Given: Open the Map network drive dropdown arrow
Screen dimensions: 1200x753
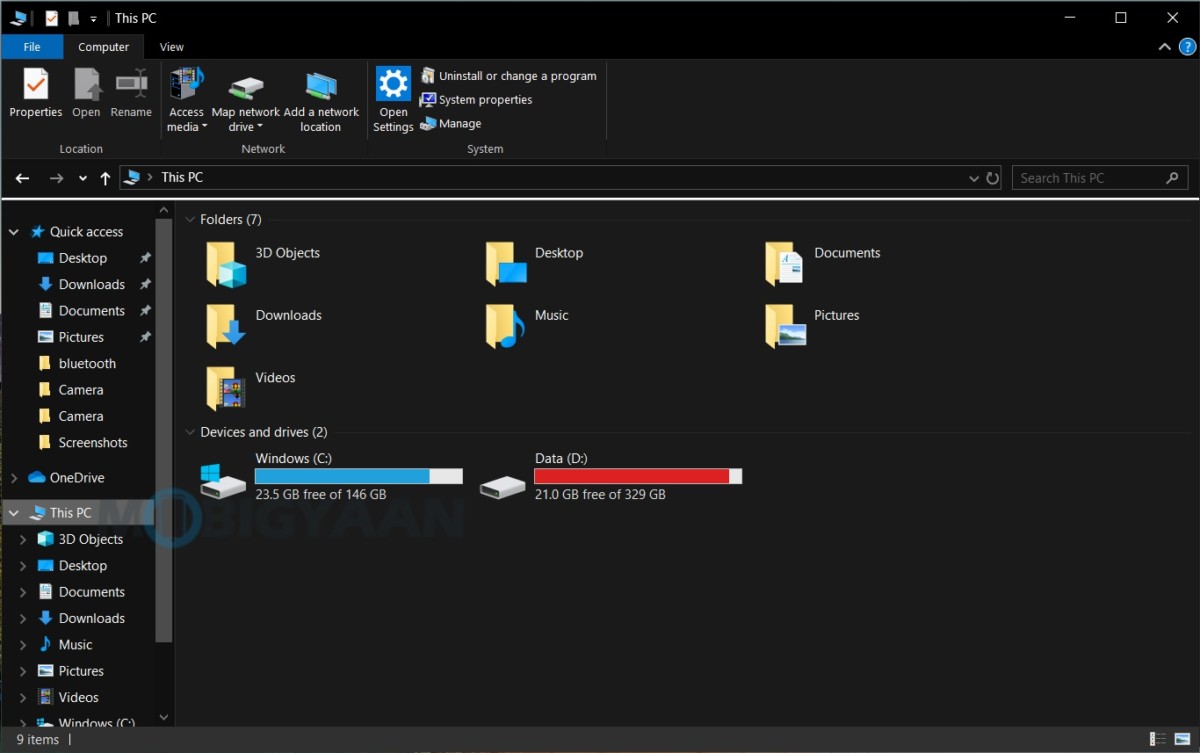Looking at the screenshot, I should click(258, 127).
